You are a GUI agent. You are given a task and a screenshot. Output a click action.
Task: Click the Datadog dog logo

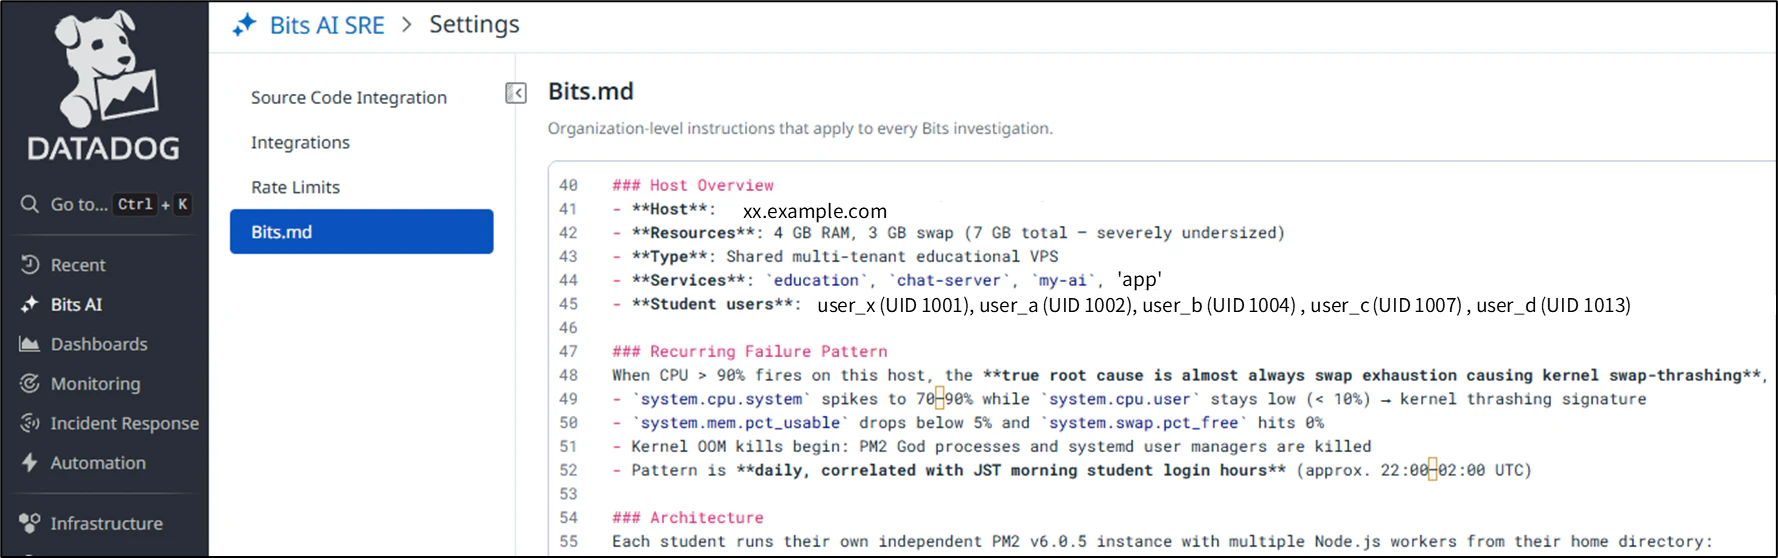(x=105, y=68)
